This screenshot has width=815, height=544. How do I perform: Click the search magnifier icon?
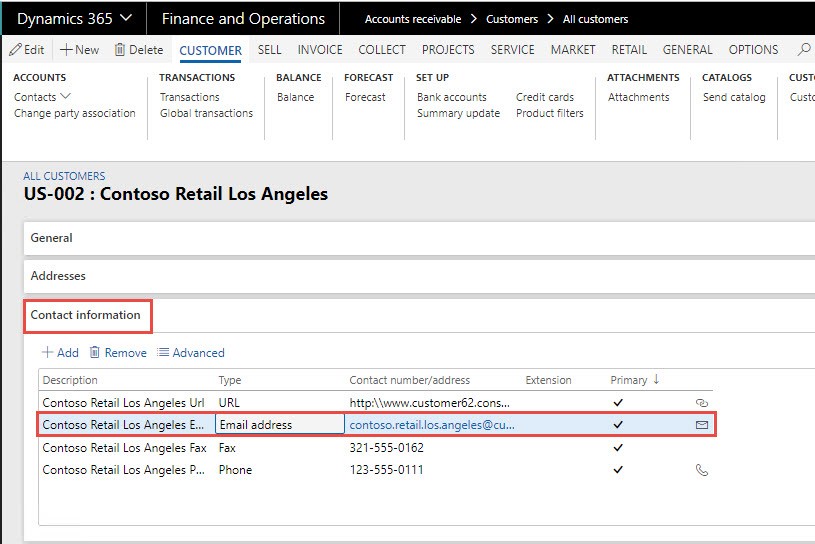(804, 50)
